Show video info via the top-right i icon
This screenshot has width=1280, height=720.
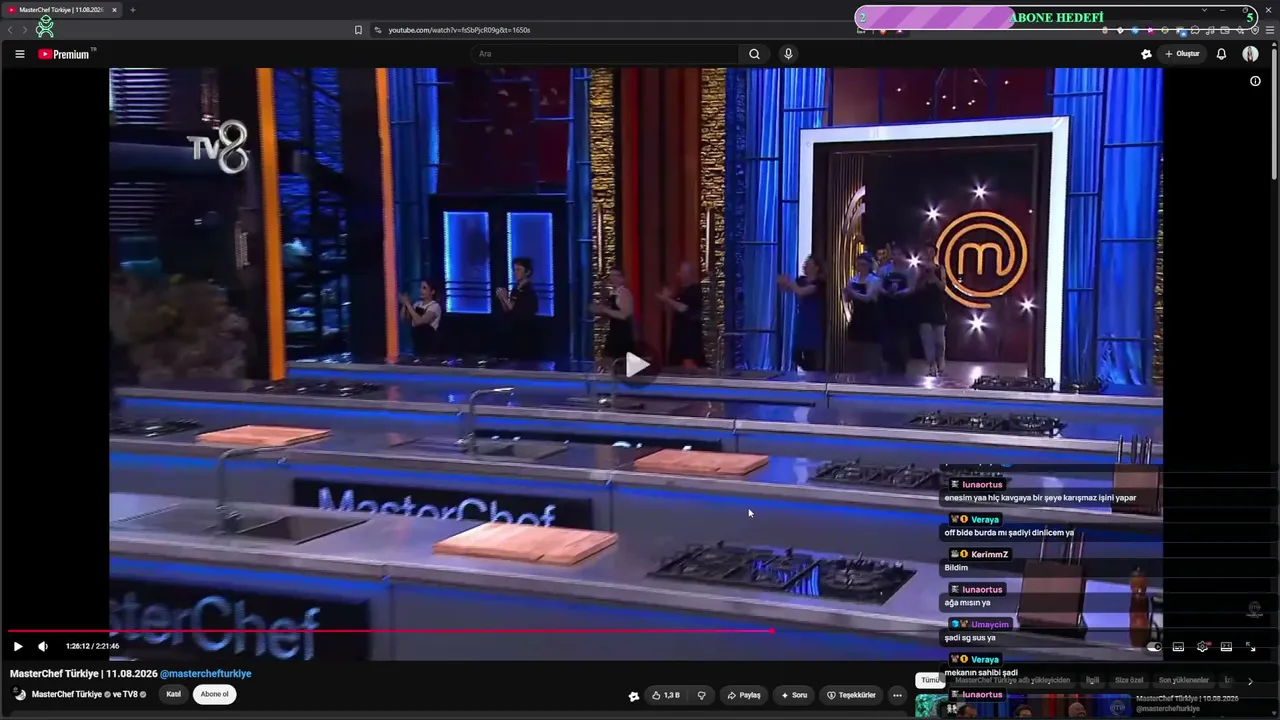click(1255, 81)
